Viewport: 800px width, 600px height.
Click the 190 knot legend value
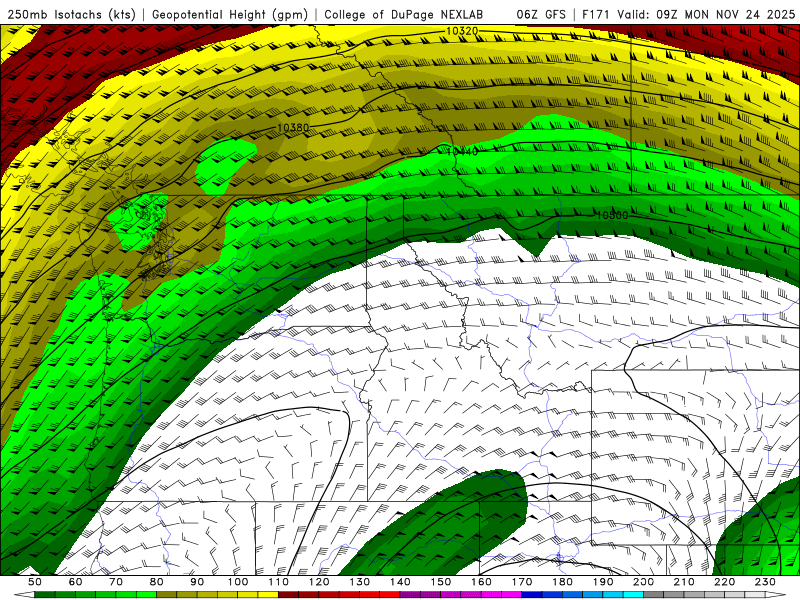603,582
